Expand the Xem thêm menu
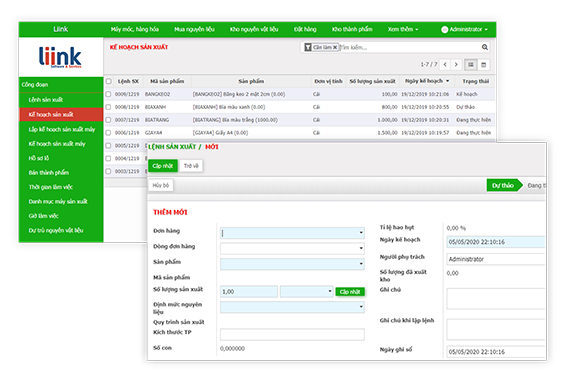570x382 pixels. 403,29
